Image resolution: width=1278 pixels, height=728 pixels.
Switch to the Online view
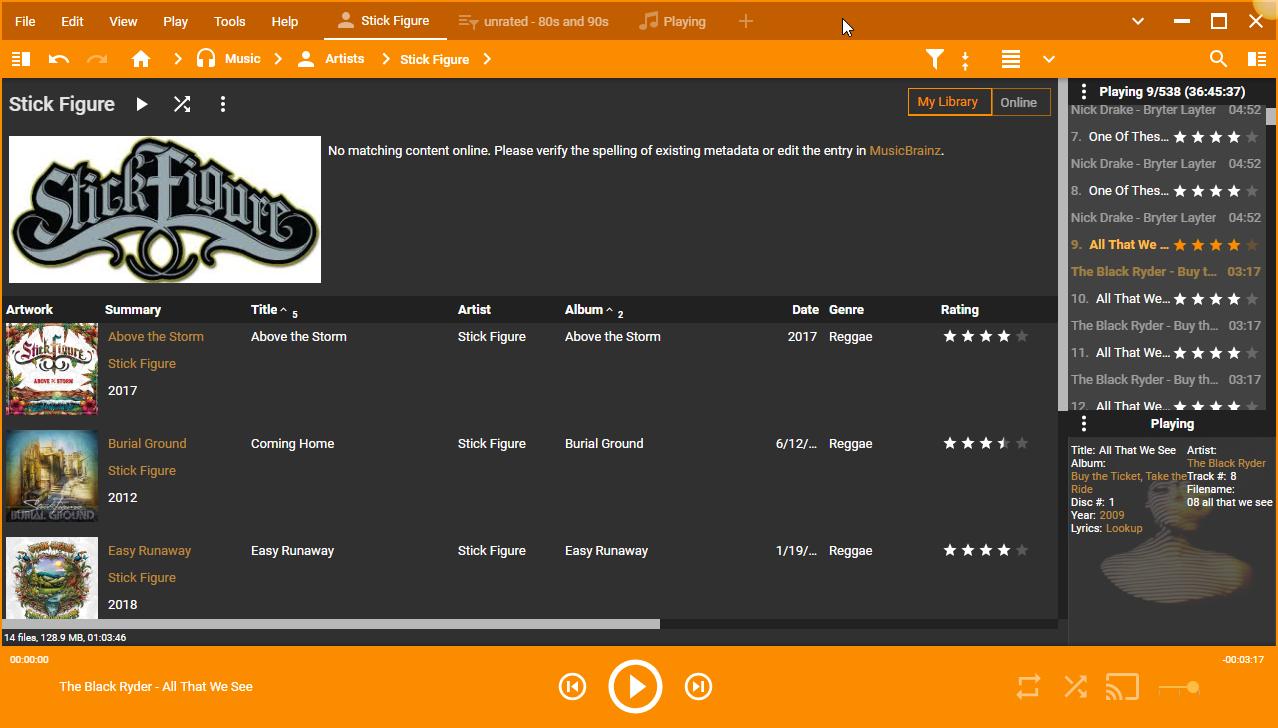coord(1018,102)
